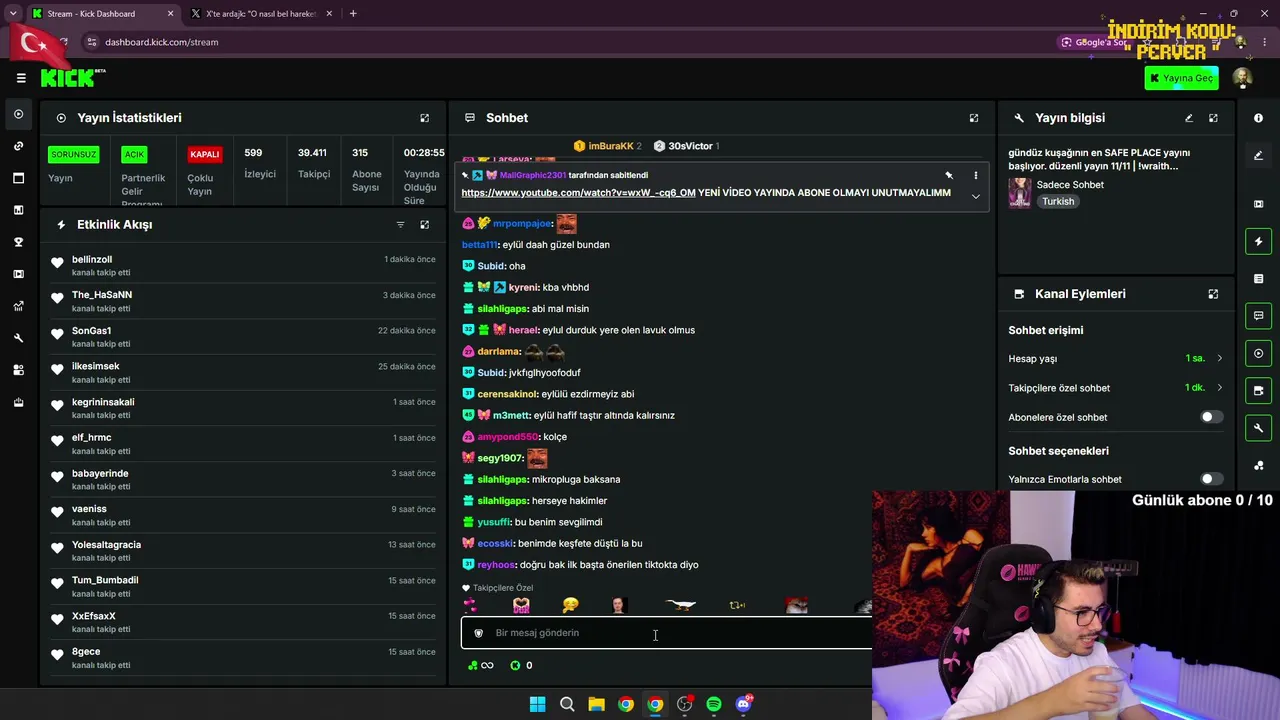The width and height of the screenshot is (1280, 720).
Task: Click username reyhoos in chat
Action: coord(496,565)
